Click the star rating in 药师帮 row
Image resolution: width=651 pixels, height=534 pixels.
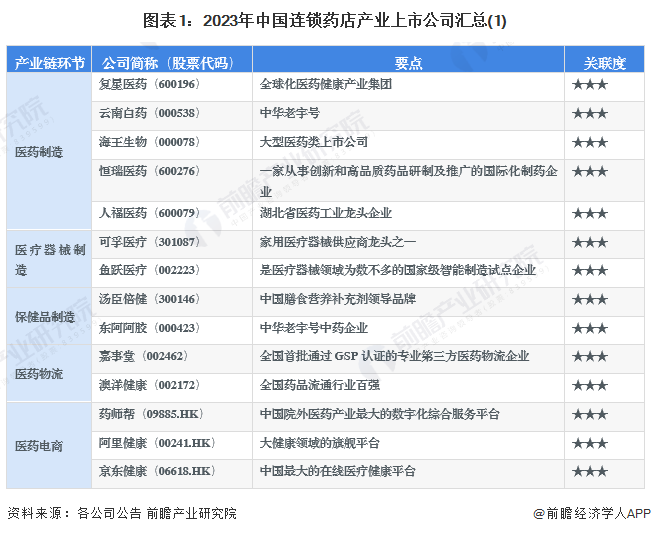(590, 415)
